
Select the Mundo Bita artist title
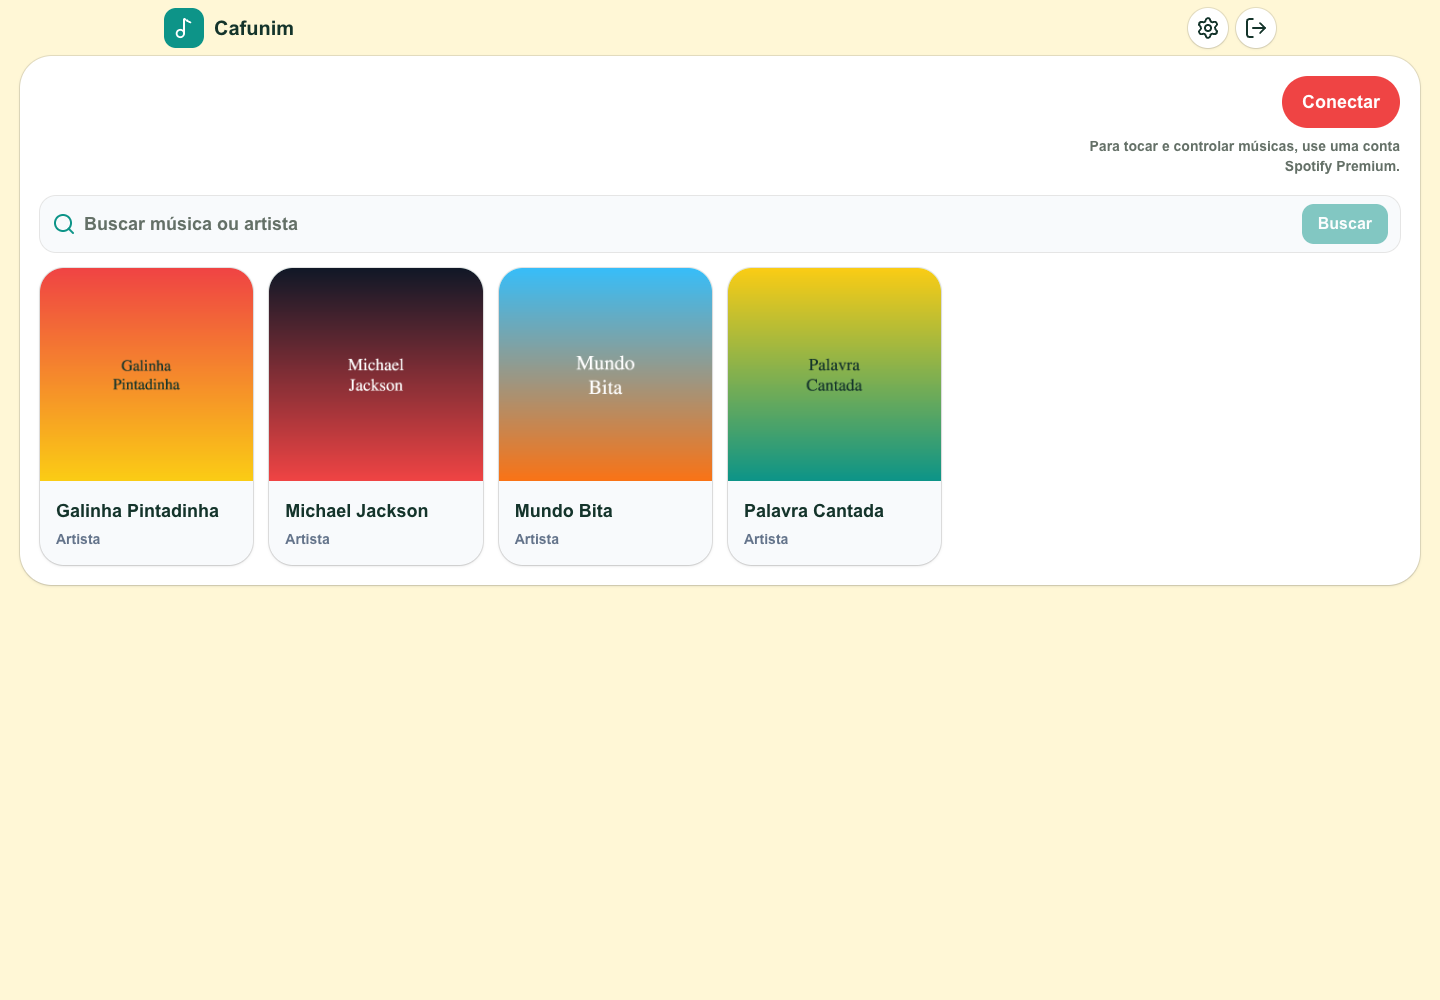(x=564, y=511)
